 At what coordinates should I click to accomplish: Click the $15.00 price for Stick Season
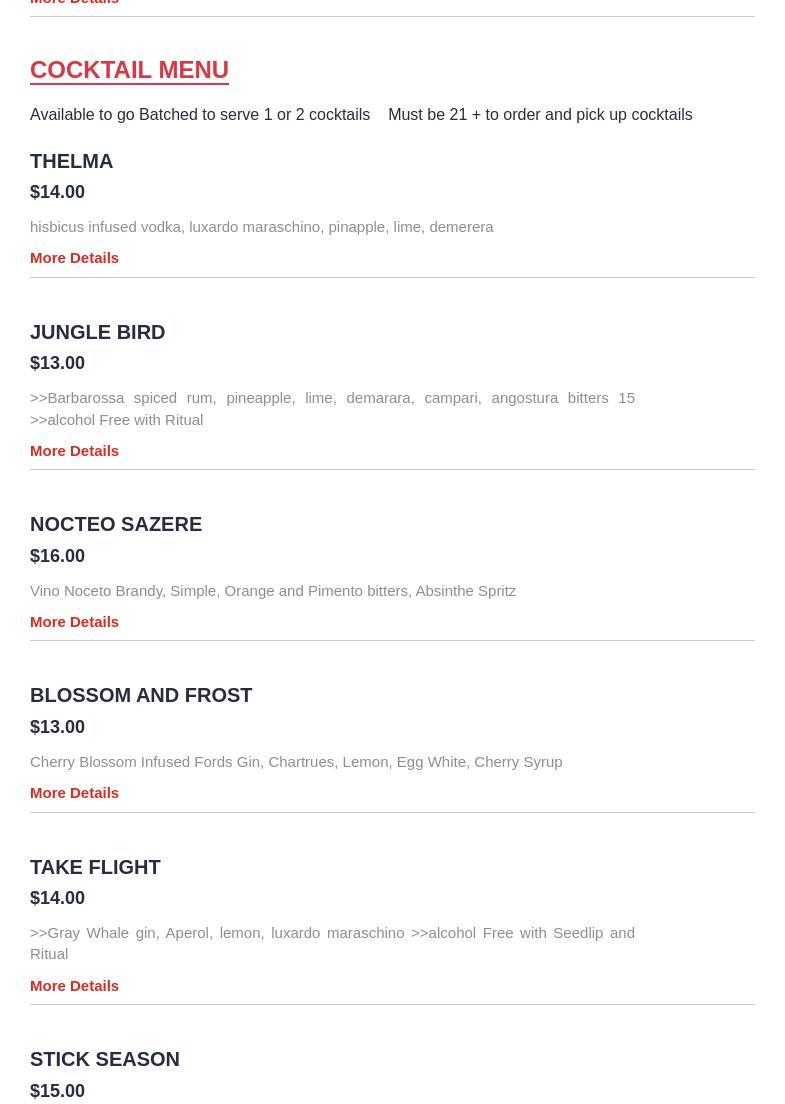coord(57,1091)
